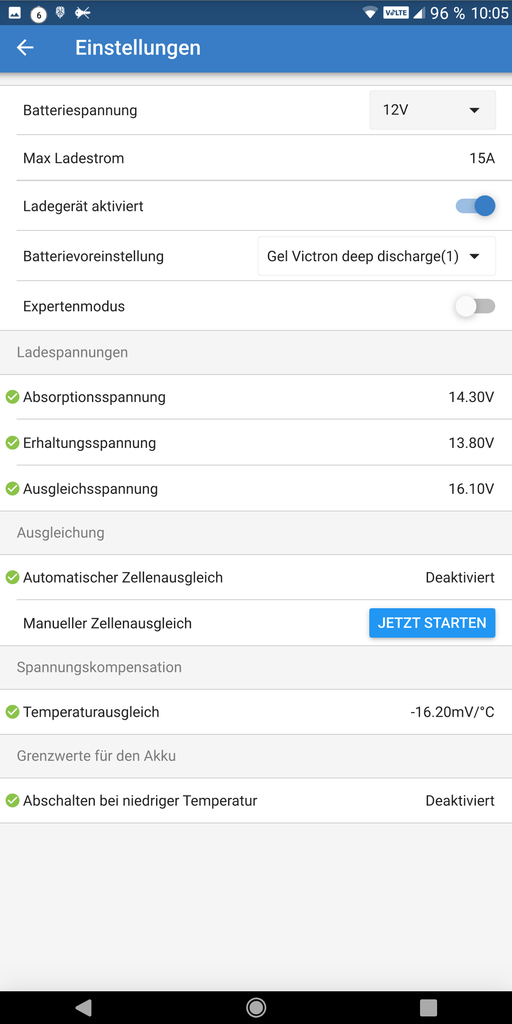Tap Android home navigation button
Screen dimensions: 512x1024
256,1007
